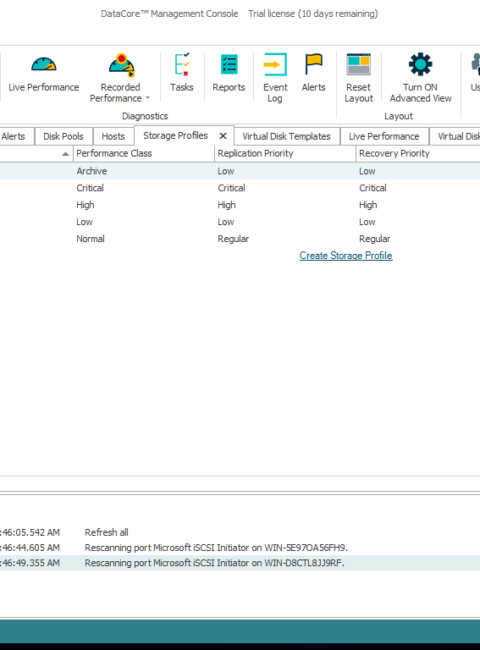Turn ON Advanced View gear icon
Viewport: 480px width, 650px height.
click(x=420, y=64)
